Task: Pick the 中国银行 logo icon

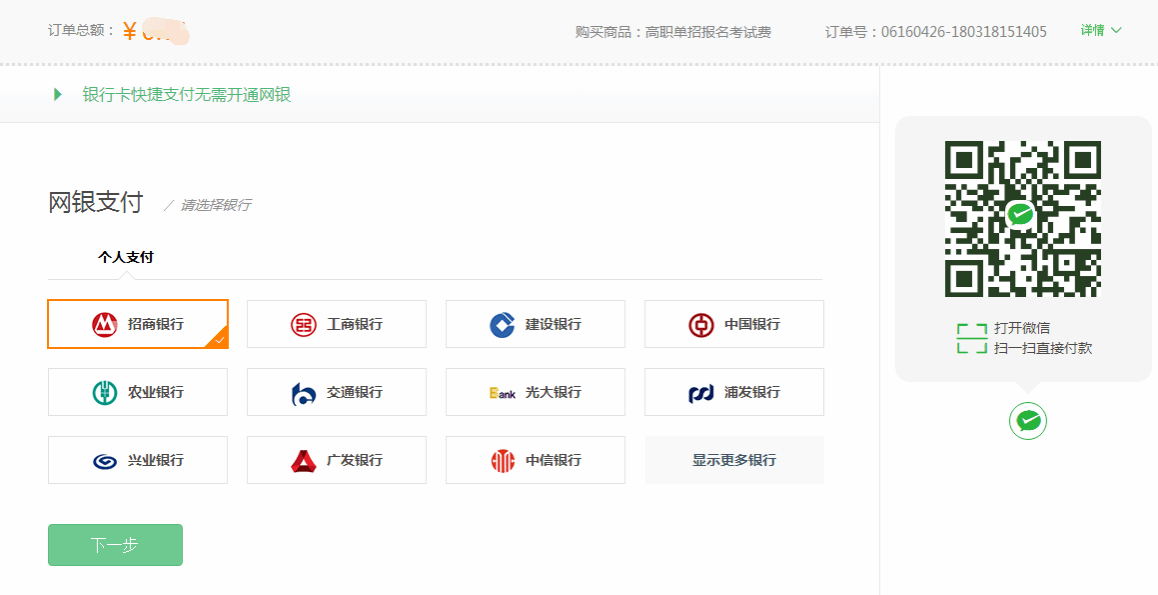Action: 701,325
